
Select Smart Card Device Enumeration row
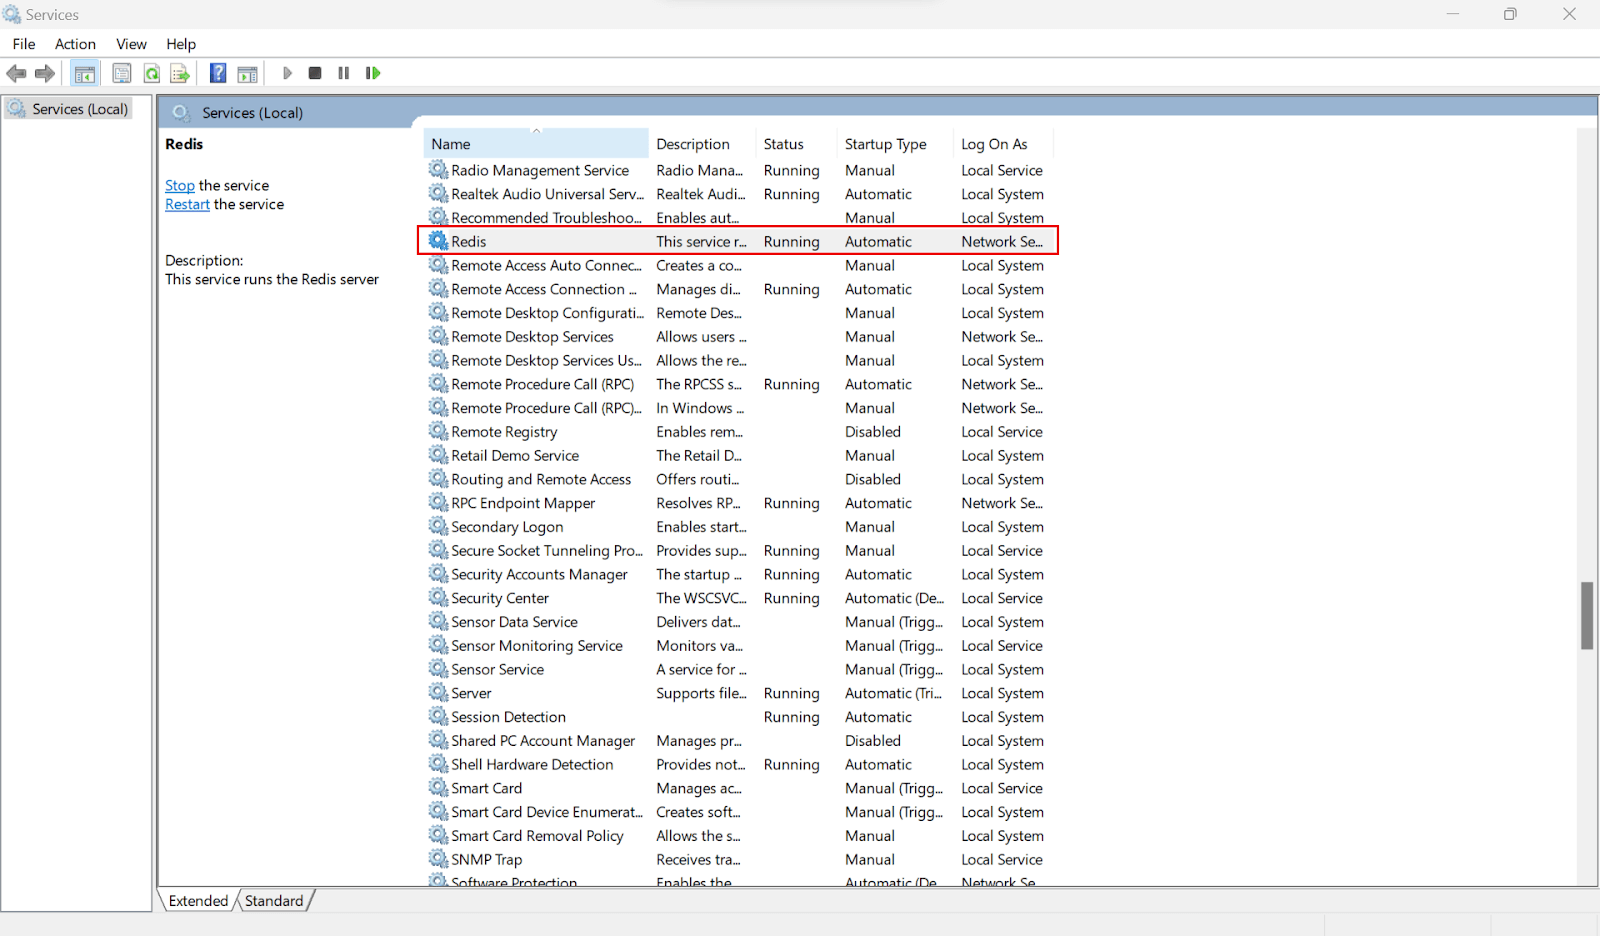740,812
